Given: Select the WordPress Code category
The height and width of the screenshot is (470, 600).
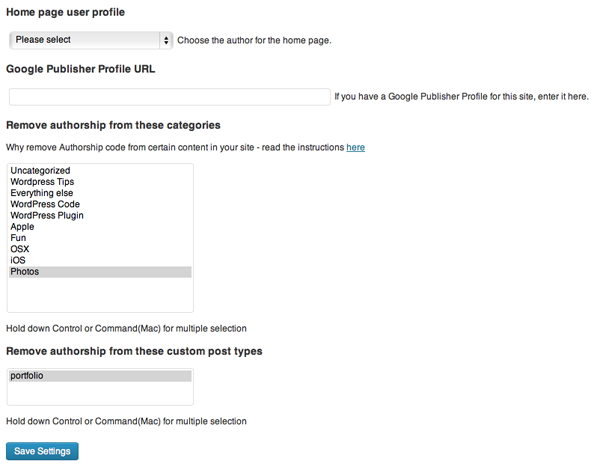Looking at the screenshot, I should (x=45, y=204).
